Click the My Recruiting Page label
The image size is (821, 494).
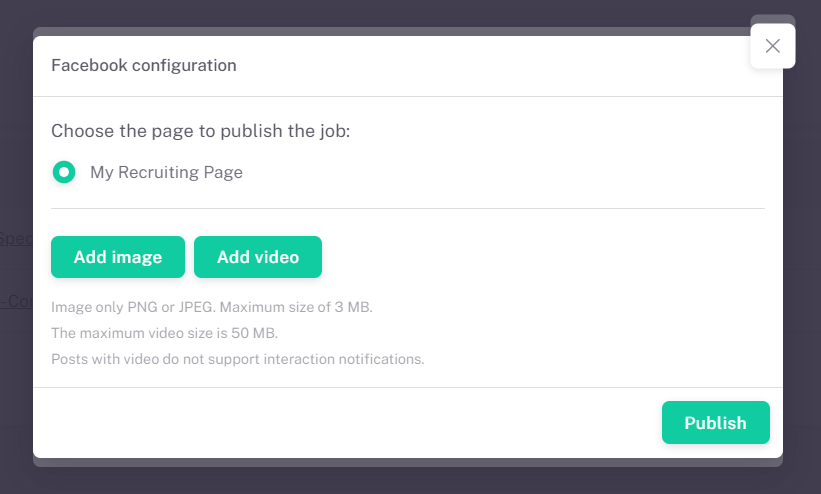coord(166,172)
